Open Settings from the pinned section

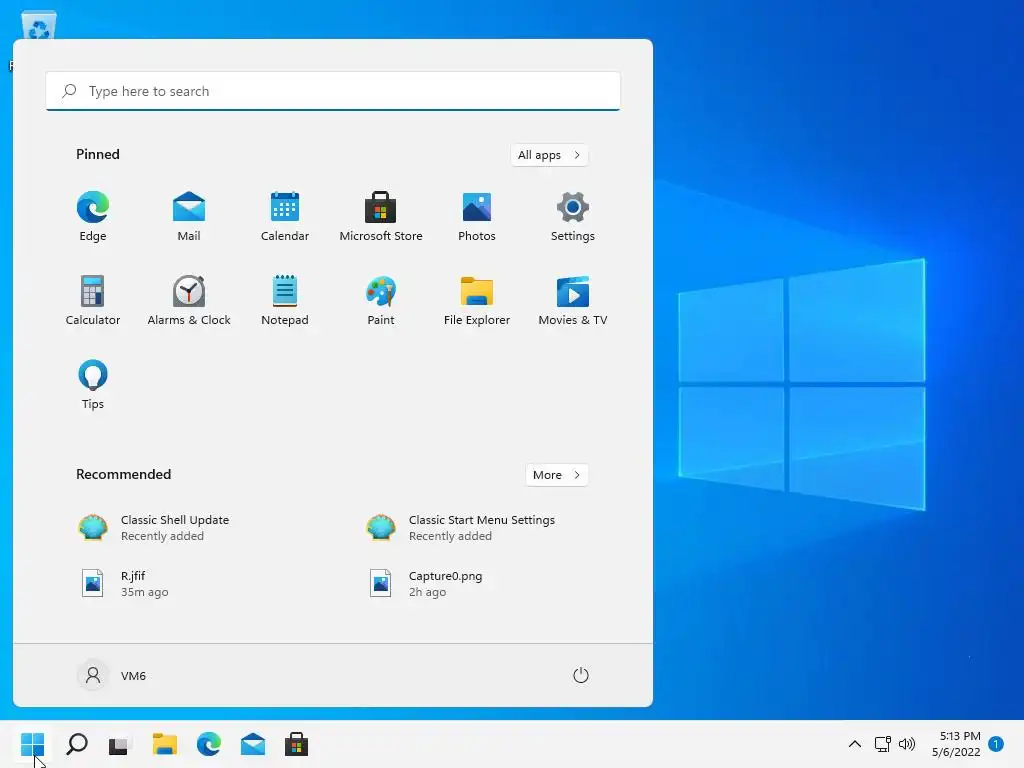coord(573,217)
